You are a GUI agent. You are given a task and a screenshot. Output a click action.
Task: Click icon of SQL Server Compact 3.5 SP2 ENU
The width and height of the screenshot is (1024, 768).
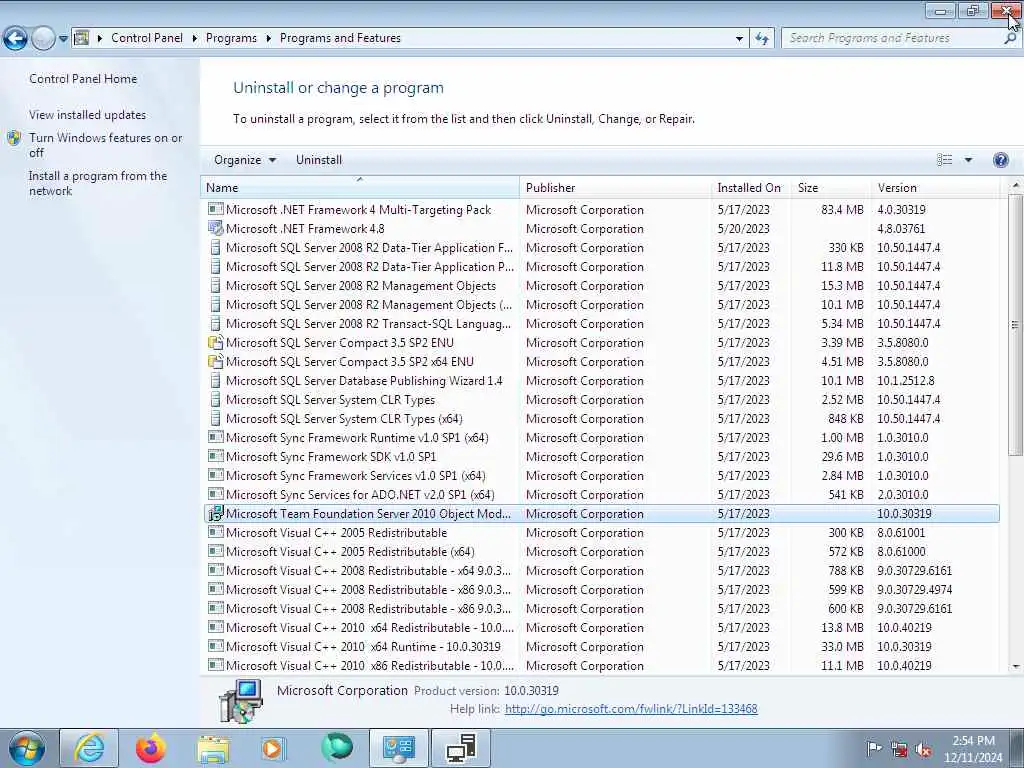pyautogui.click(x=216, y=343)
